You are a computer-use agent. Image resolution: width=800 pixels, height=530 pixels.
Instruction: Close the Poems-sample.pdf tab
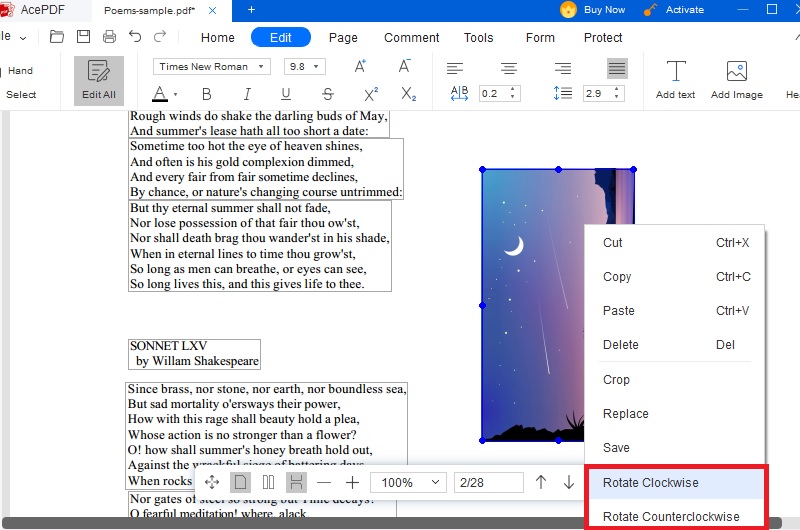coord(213,10)
